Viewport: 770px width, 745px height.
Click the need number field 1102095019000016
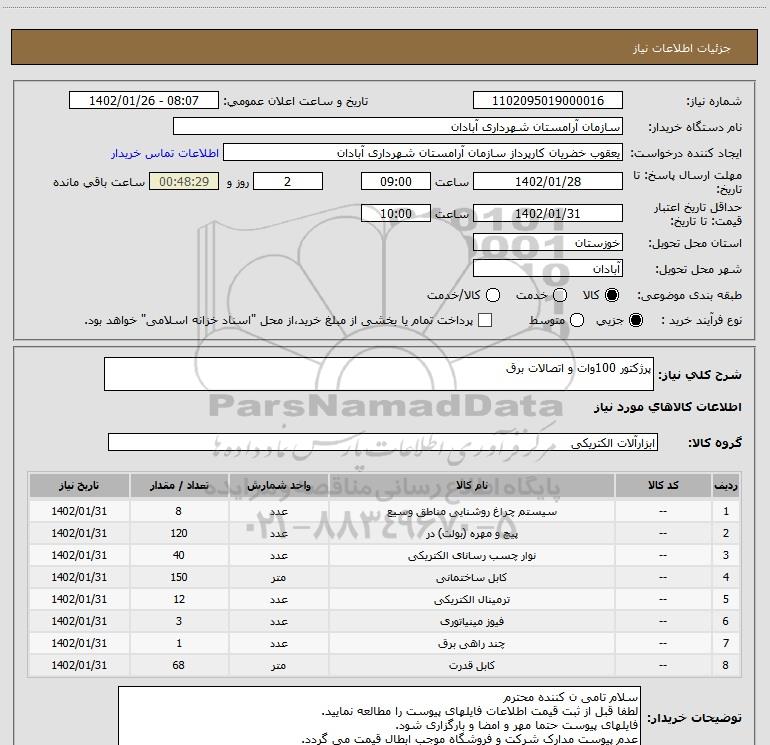pos(548,101)
